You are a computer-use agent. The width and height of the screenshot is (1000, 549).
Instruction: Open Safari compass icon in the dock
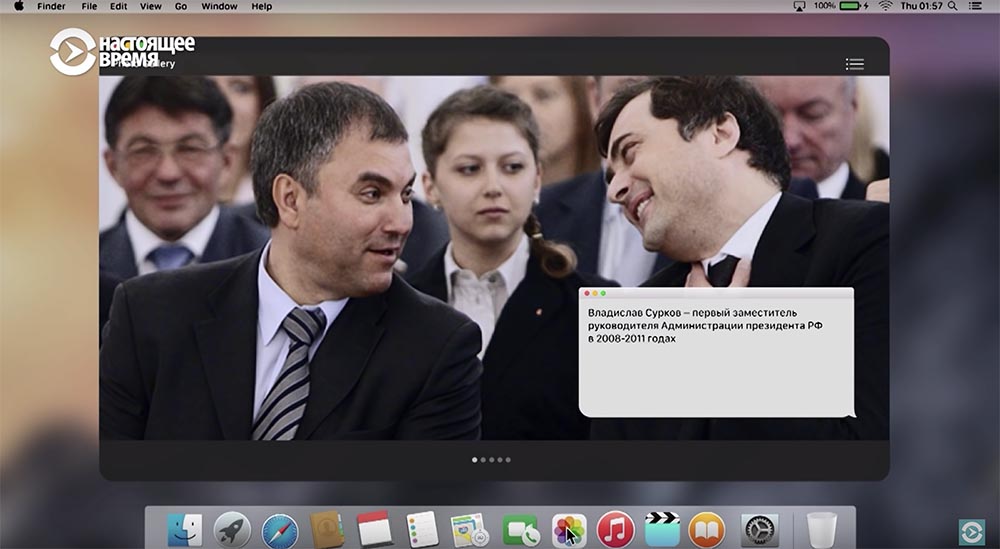pos(279,531)
